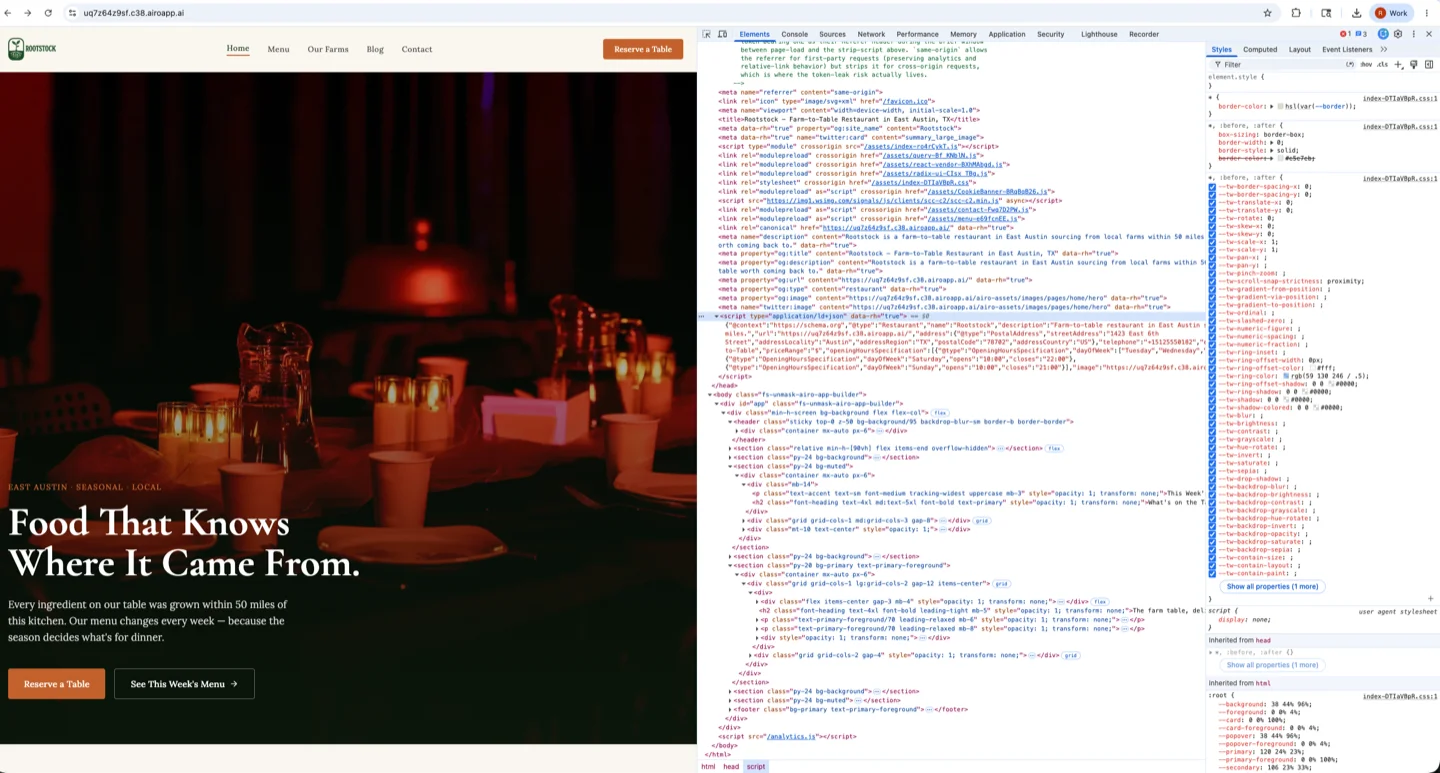The width and height of the screenshot is (1440, 773).
Task: Click the Rootstock logo
Action: (32, 49)
